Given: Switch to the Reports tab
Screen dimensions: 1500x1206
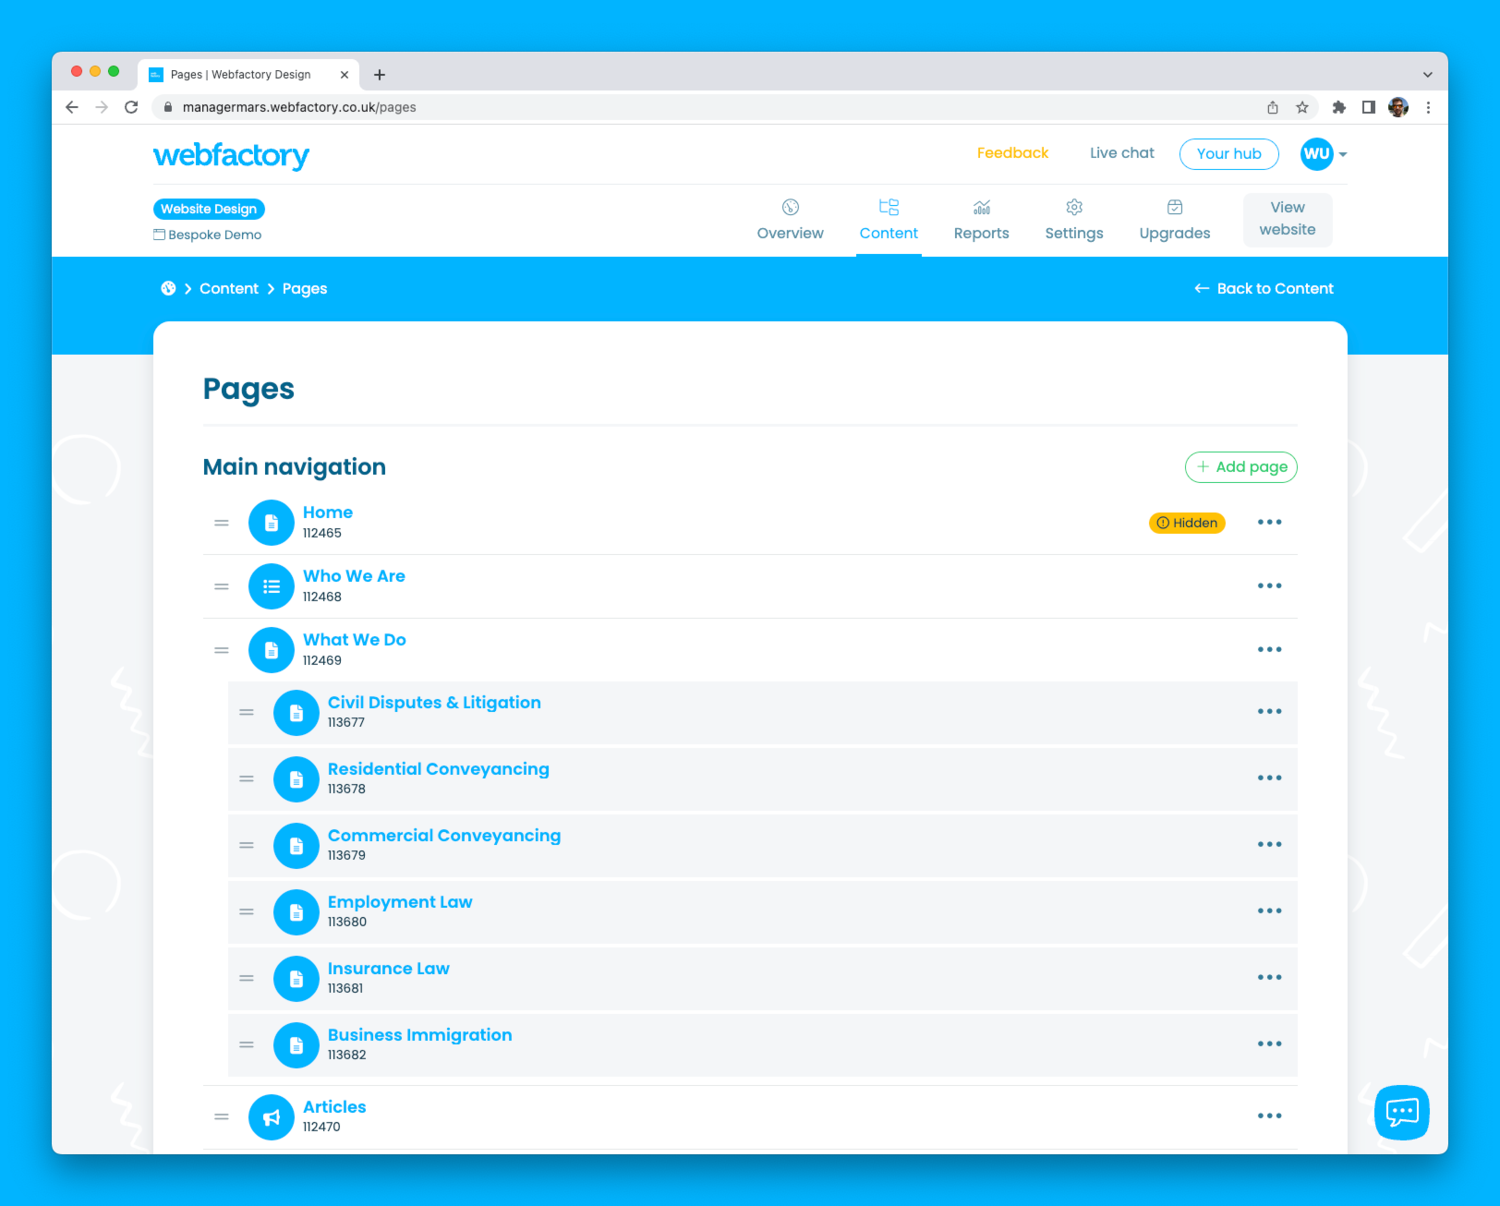Looking at the screenshot, I should tap(981, 220).
